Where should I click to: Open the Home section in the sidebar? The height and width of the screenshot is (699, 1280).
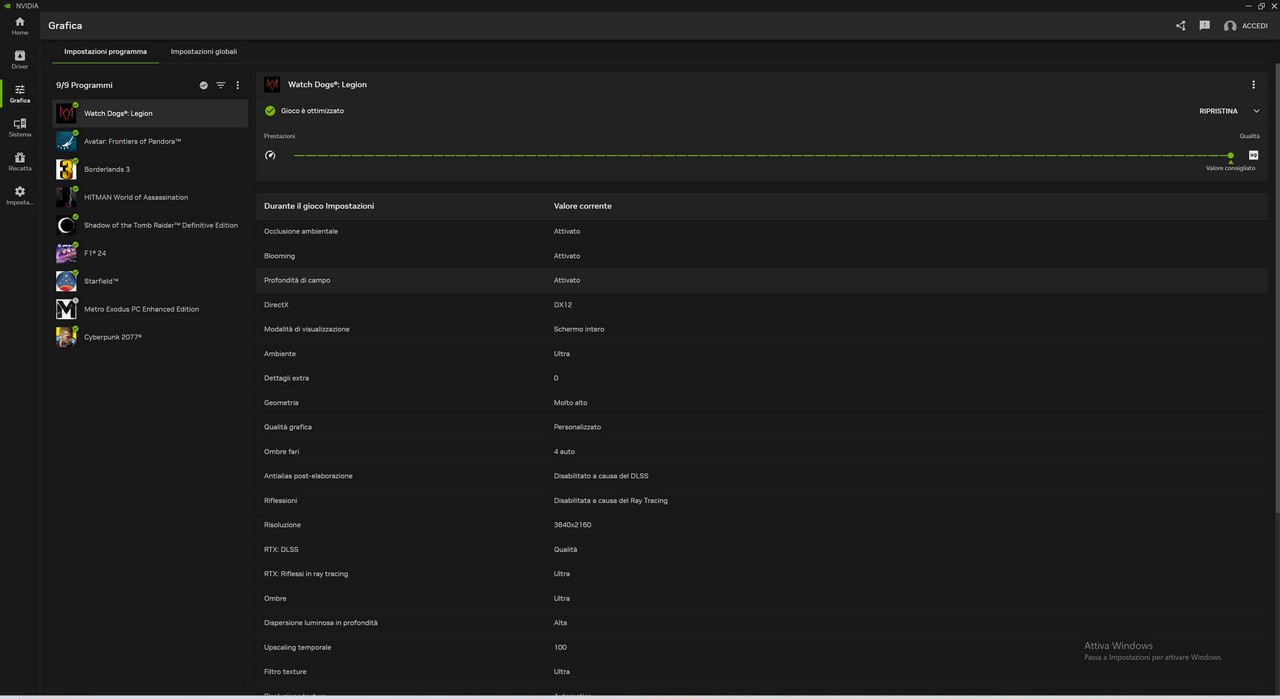tap(20, 26)
